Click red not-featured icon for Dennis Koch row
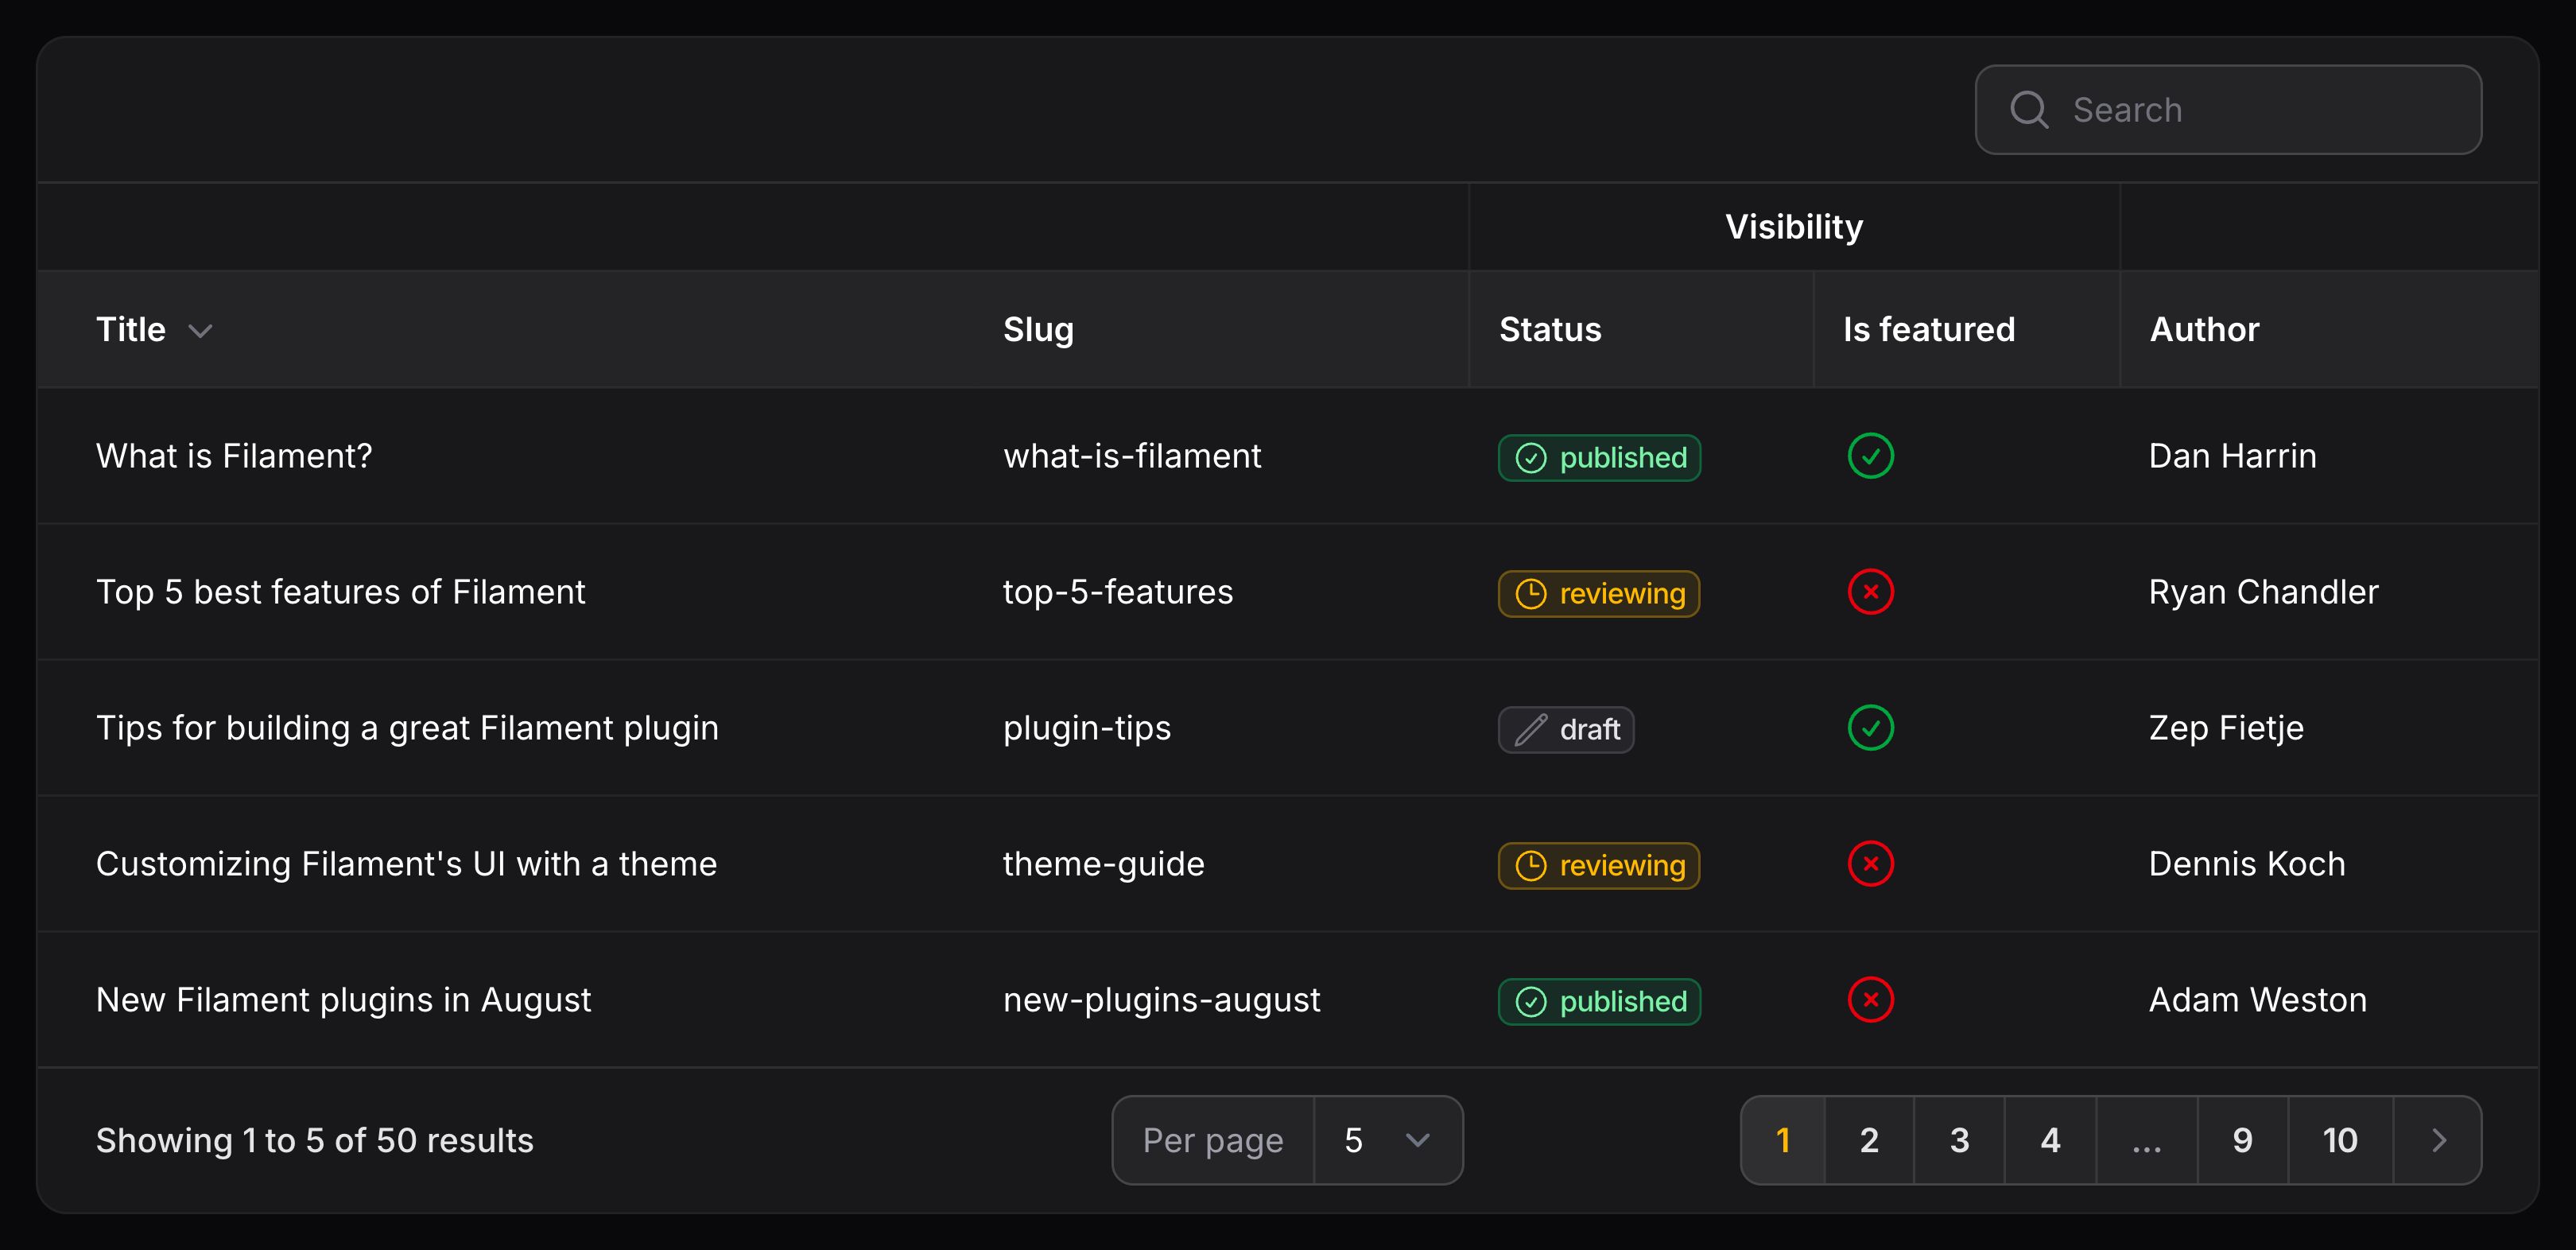Screen dimensions: 2576x1250 pos(1871,864)
